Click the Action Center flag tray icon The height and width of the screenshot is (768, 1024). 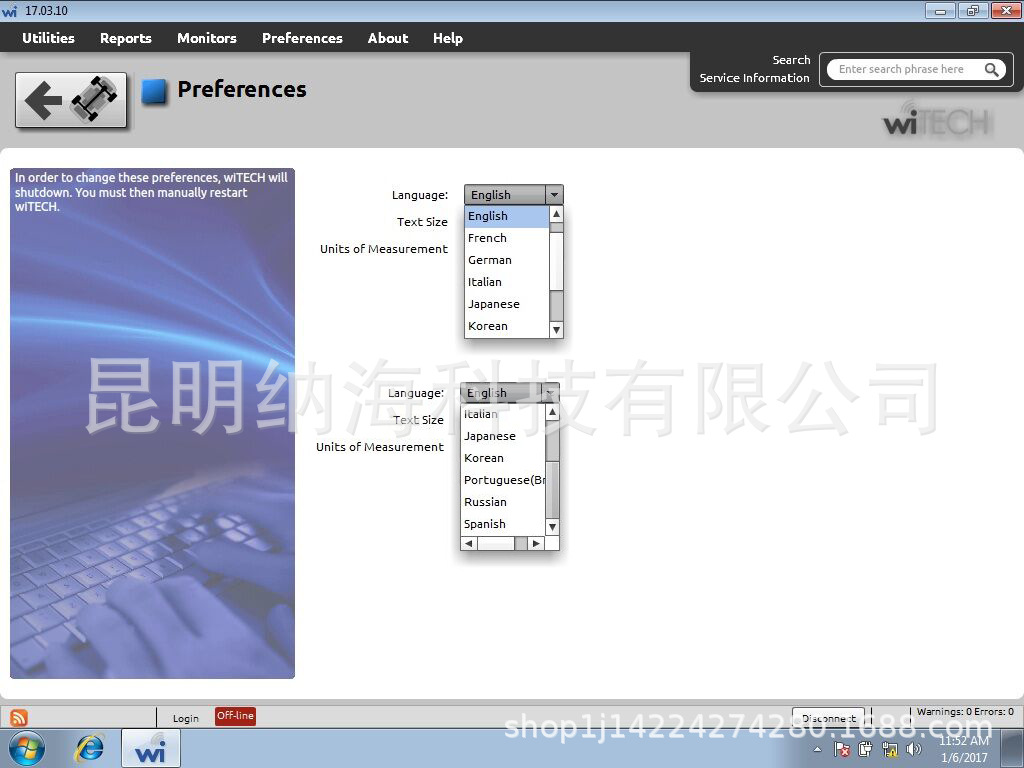pyautogui.click(x=842, y=749)
